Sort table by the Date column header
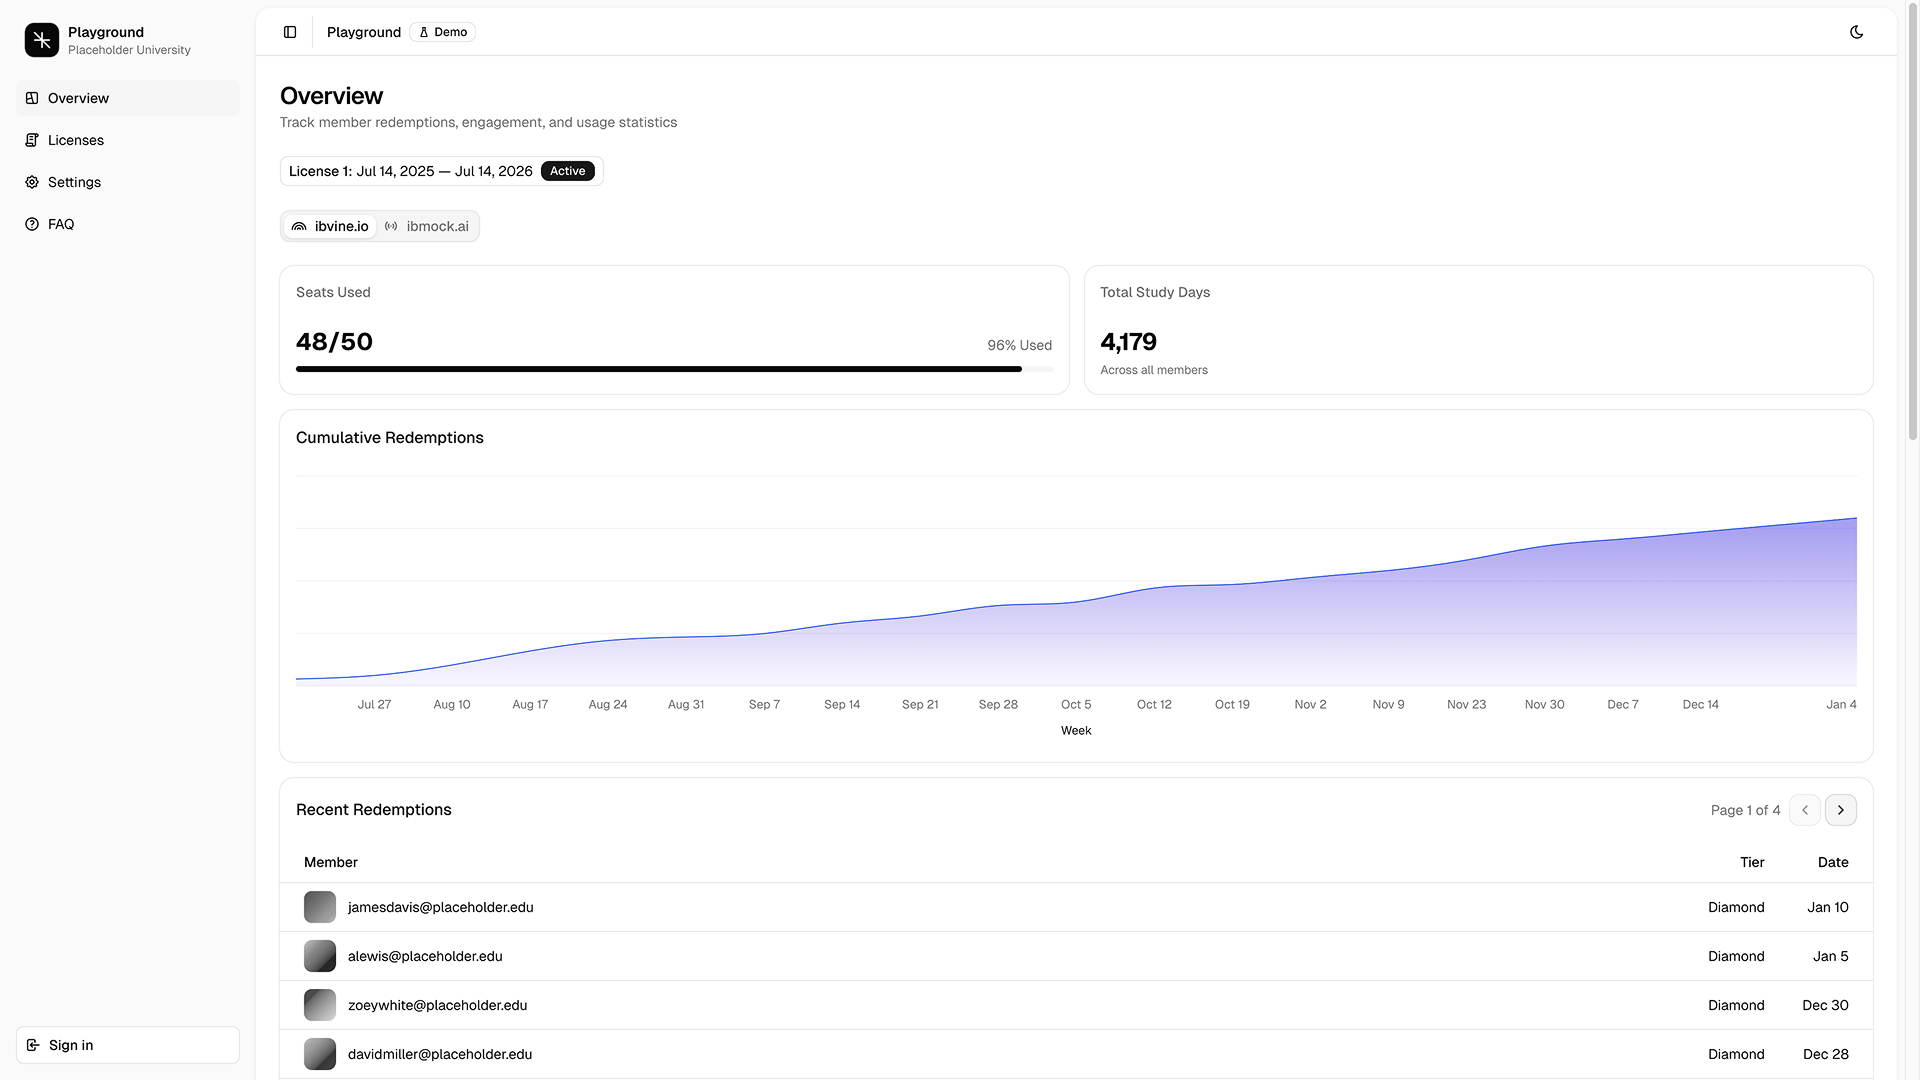 tap(1832, 862)
